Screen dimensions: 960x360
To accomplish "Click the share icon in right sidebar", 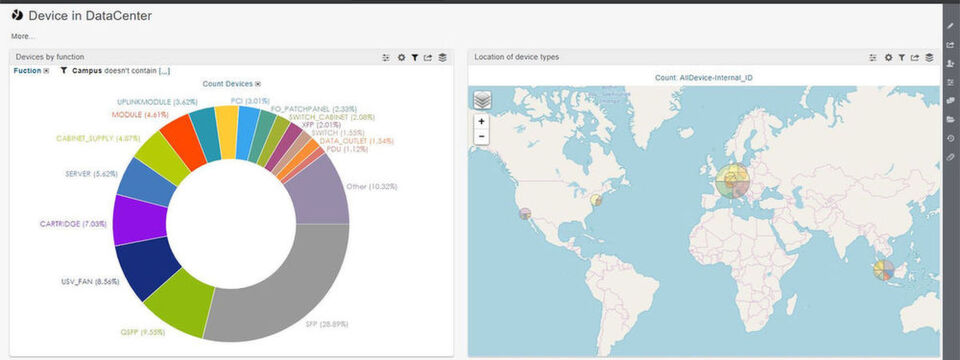I will coord(950,45).
